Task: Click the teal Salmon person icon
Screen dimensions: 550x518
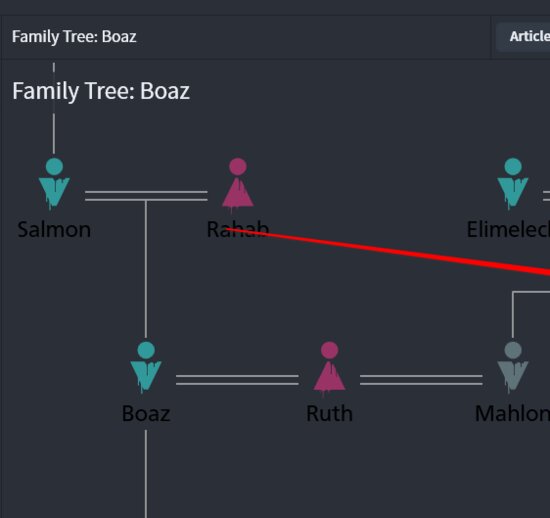Action: click(54, 184)
